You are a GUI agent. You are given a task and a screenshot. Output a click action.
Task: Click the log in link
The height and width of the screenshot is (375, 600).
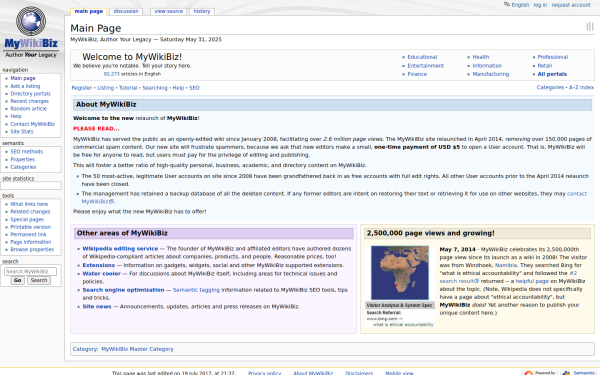pos(540,5)
